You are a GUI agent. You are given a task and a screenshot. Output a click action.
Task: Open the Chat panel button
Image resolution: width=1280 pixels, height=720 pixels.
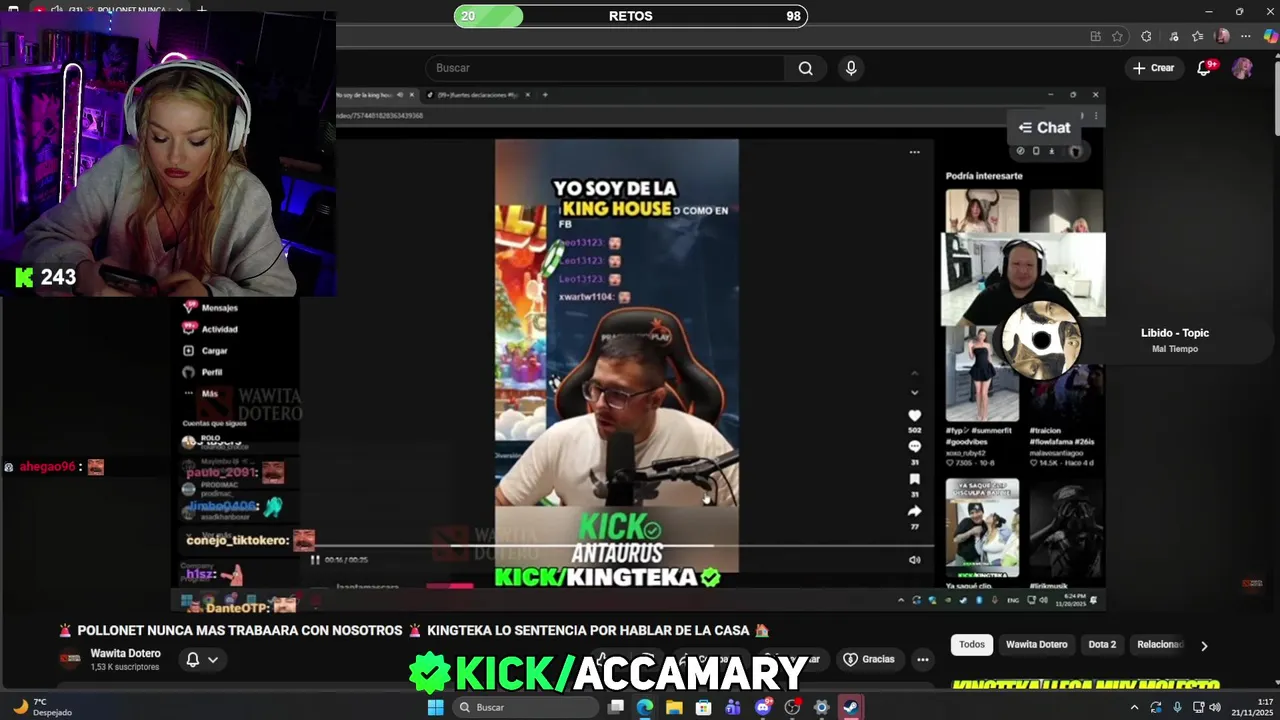click(x=1044, y=127)
